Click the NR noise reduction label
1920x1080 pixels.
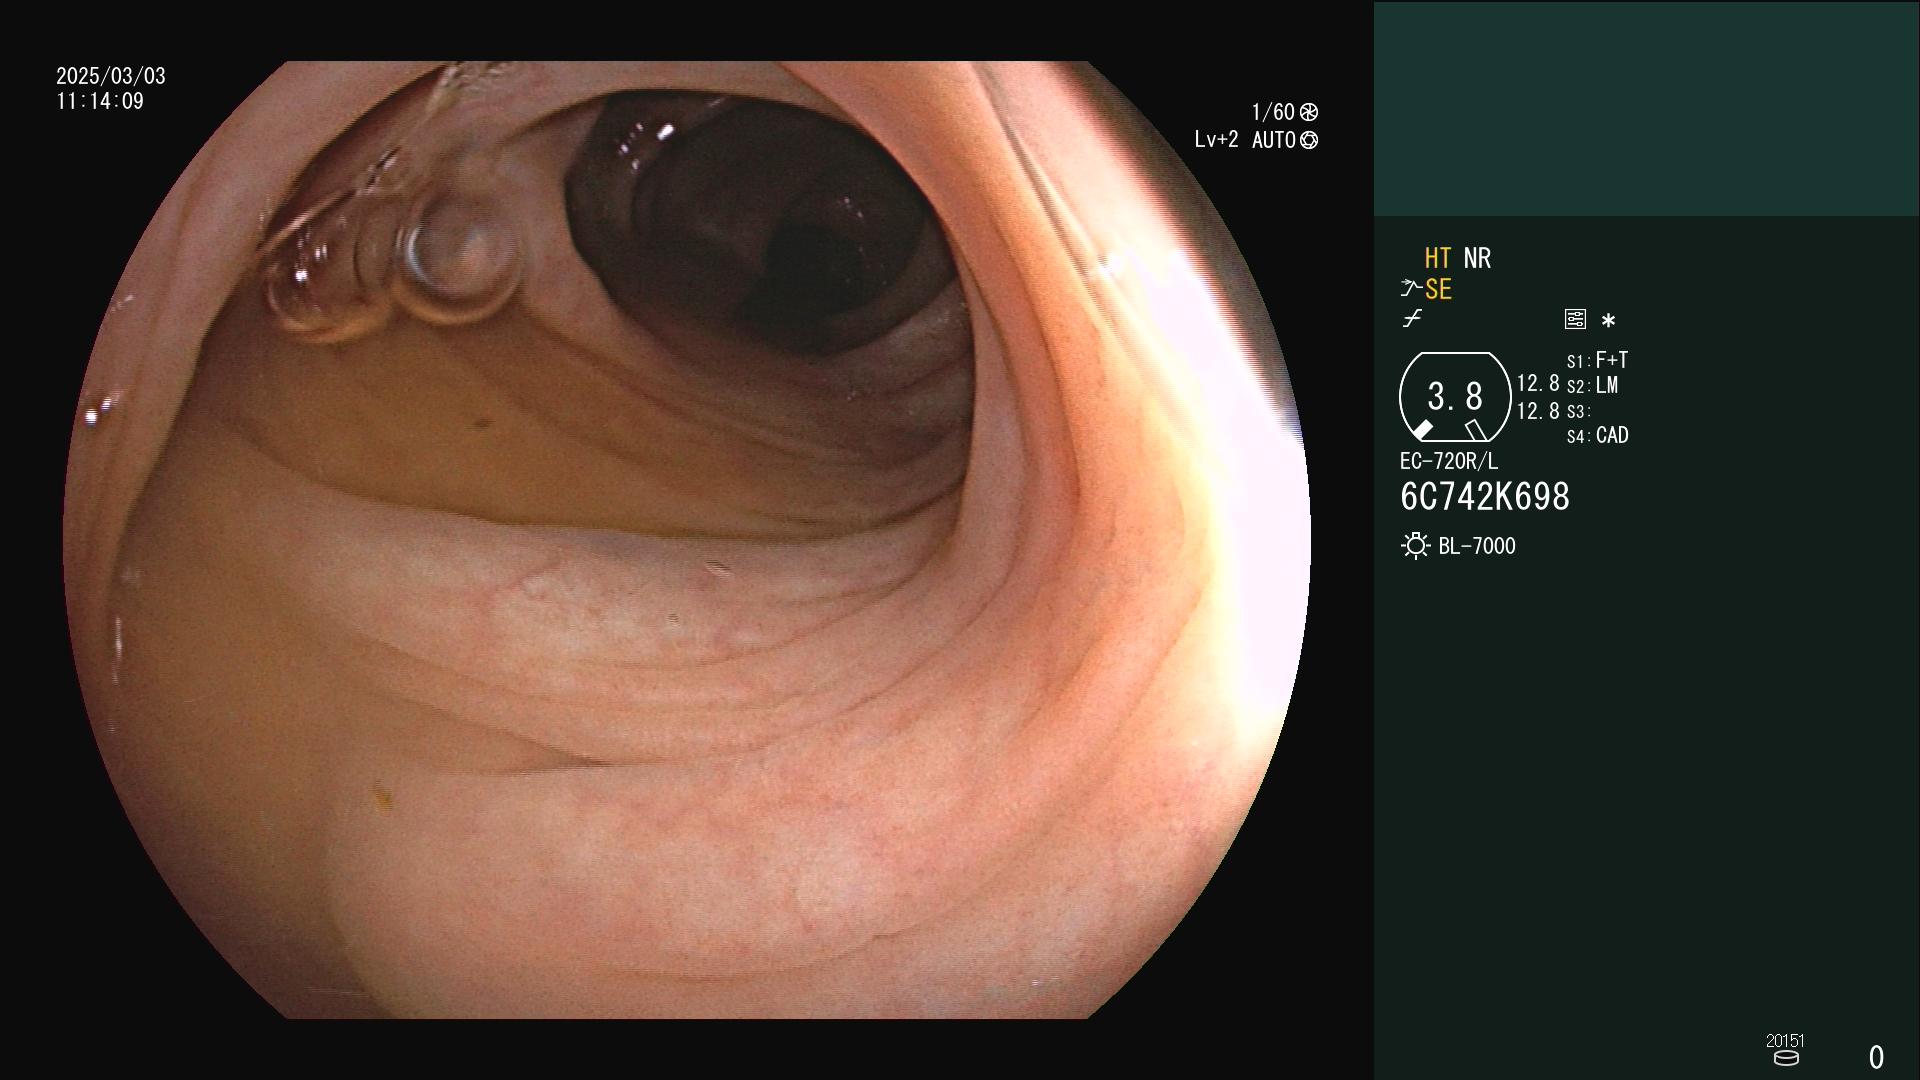point(1477,258)
